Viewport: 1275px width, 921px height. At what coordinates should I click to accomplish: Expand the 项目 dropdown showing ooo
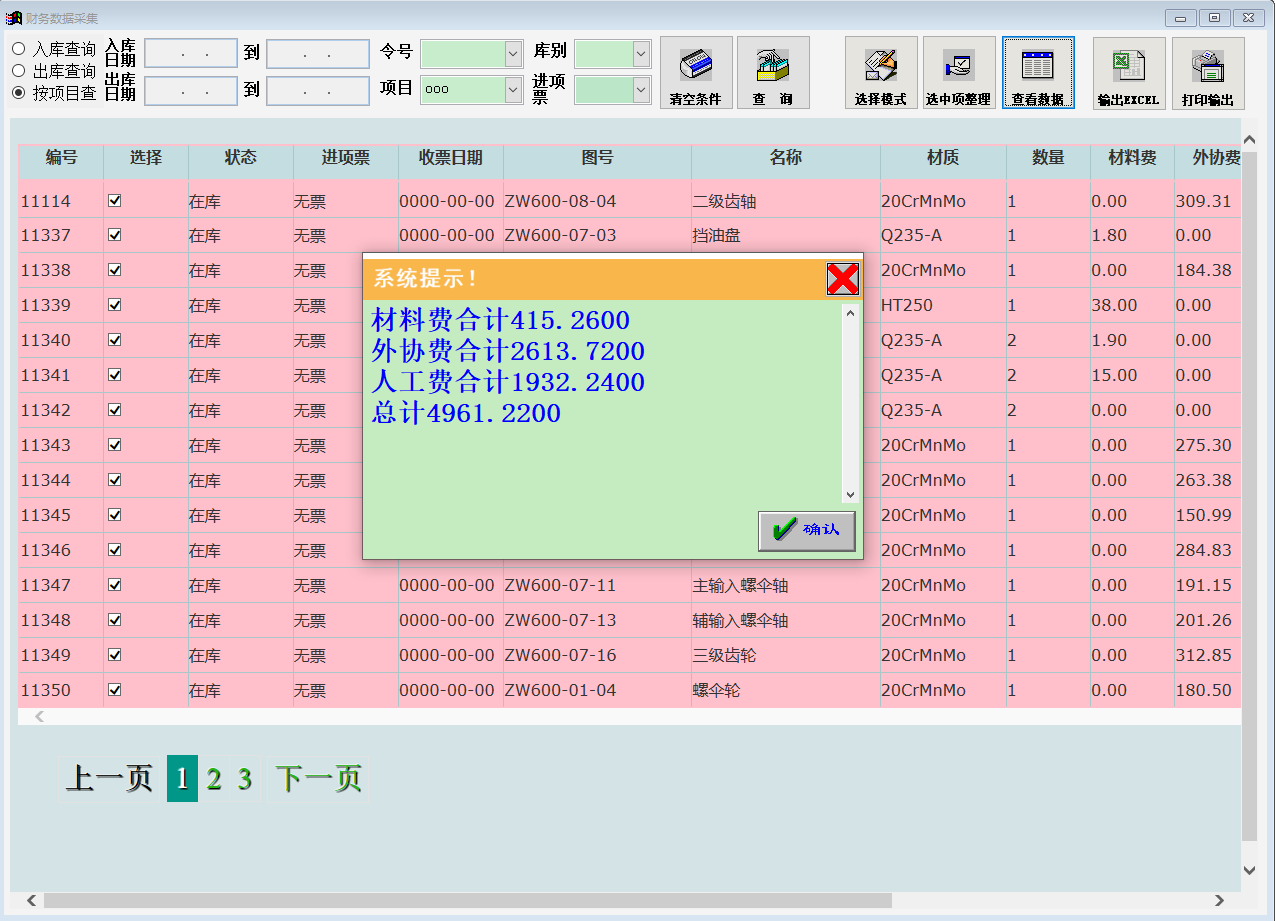[x=513, y=90]
